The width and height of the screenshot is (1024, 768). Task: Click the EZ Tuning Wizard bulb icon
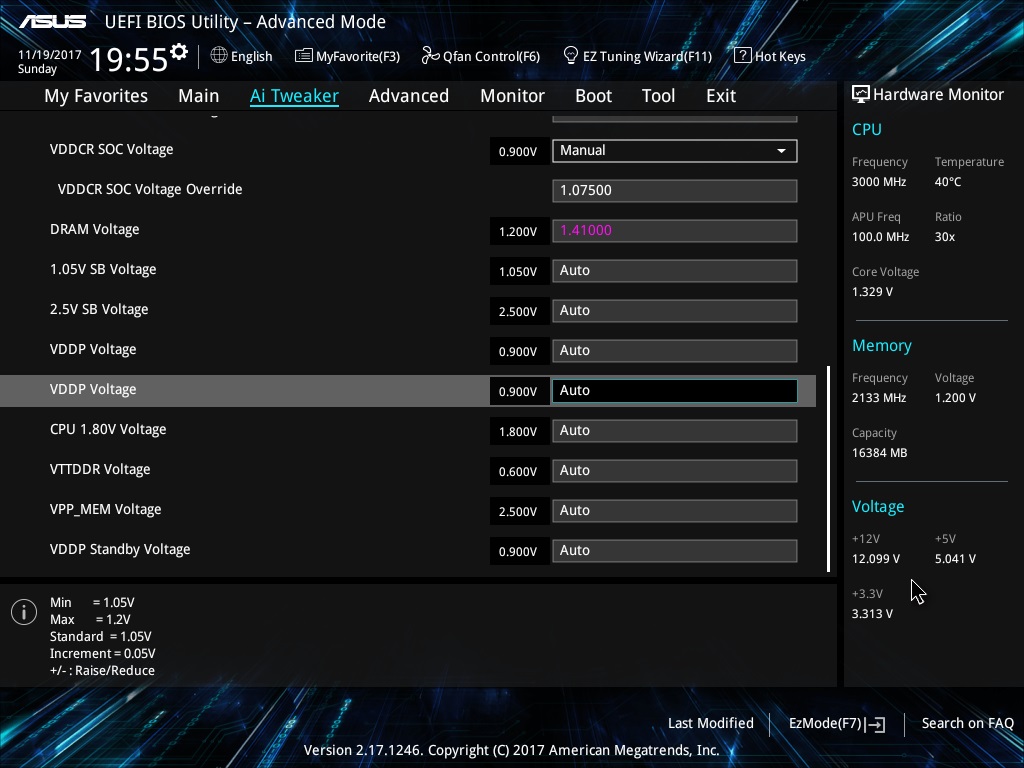pos(571,56)
